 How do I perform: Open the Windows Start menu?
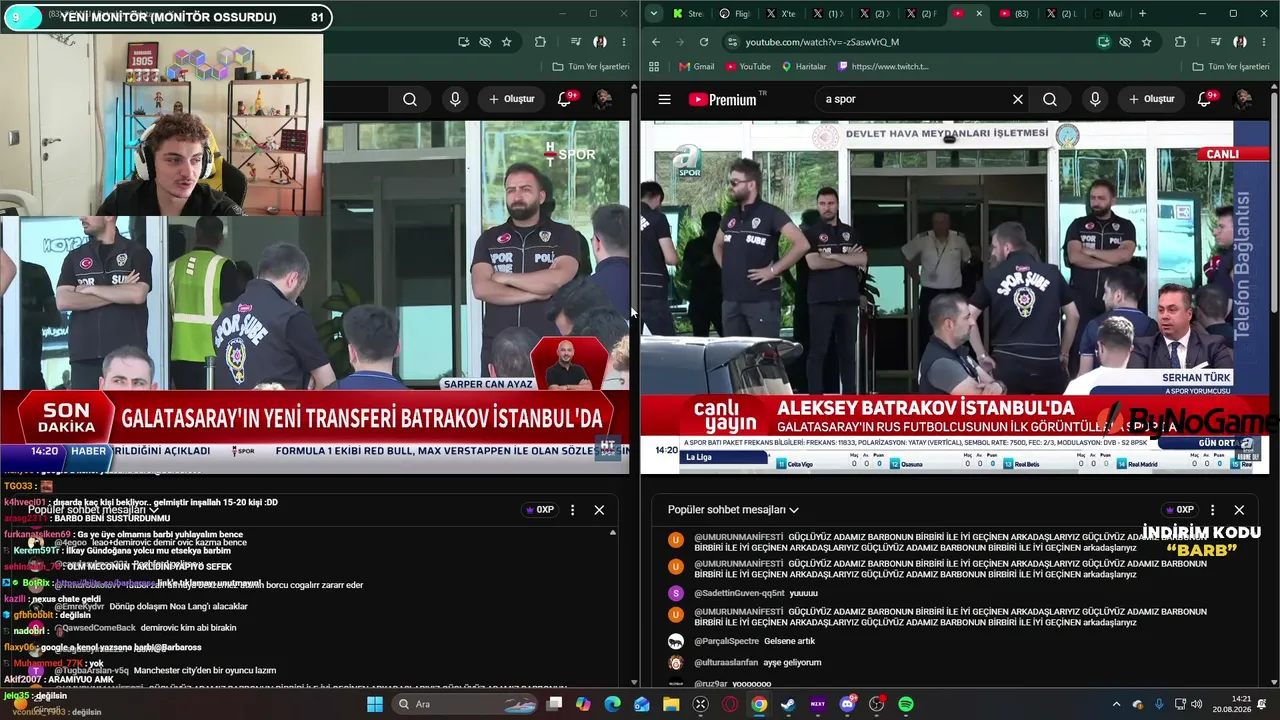[x=375, y=704]
